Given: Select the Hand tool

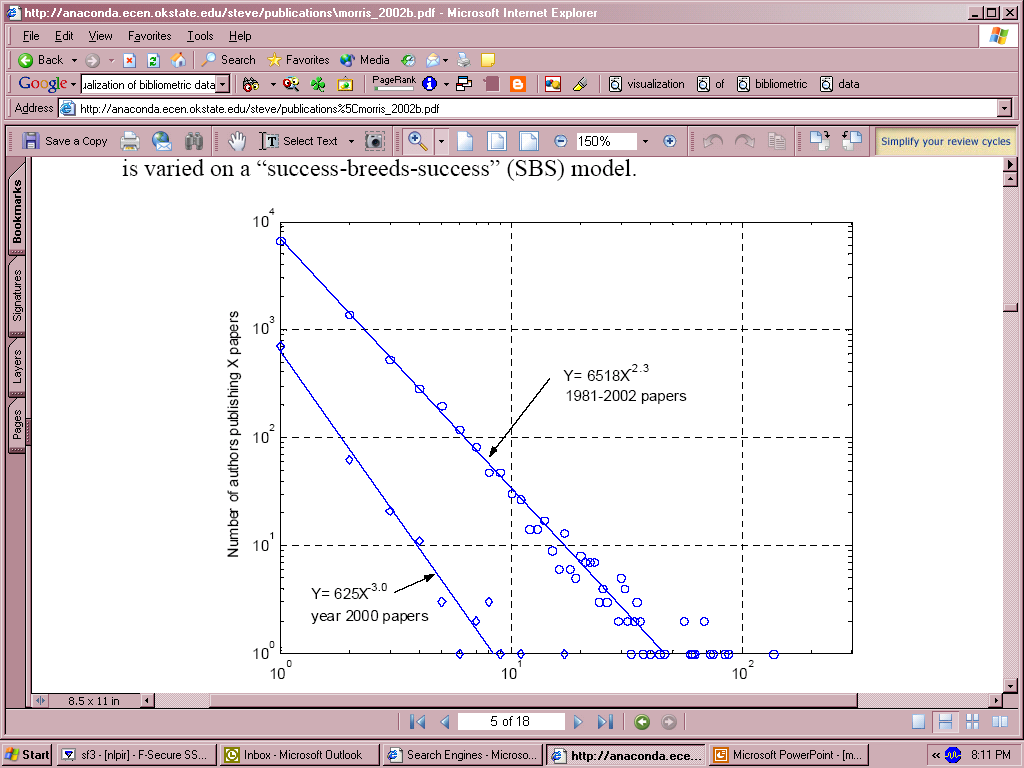Looking at the screenshot, I should click(x=237, y=141).
